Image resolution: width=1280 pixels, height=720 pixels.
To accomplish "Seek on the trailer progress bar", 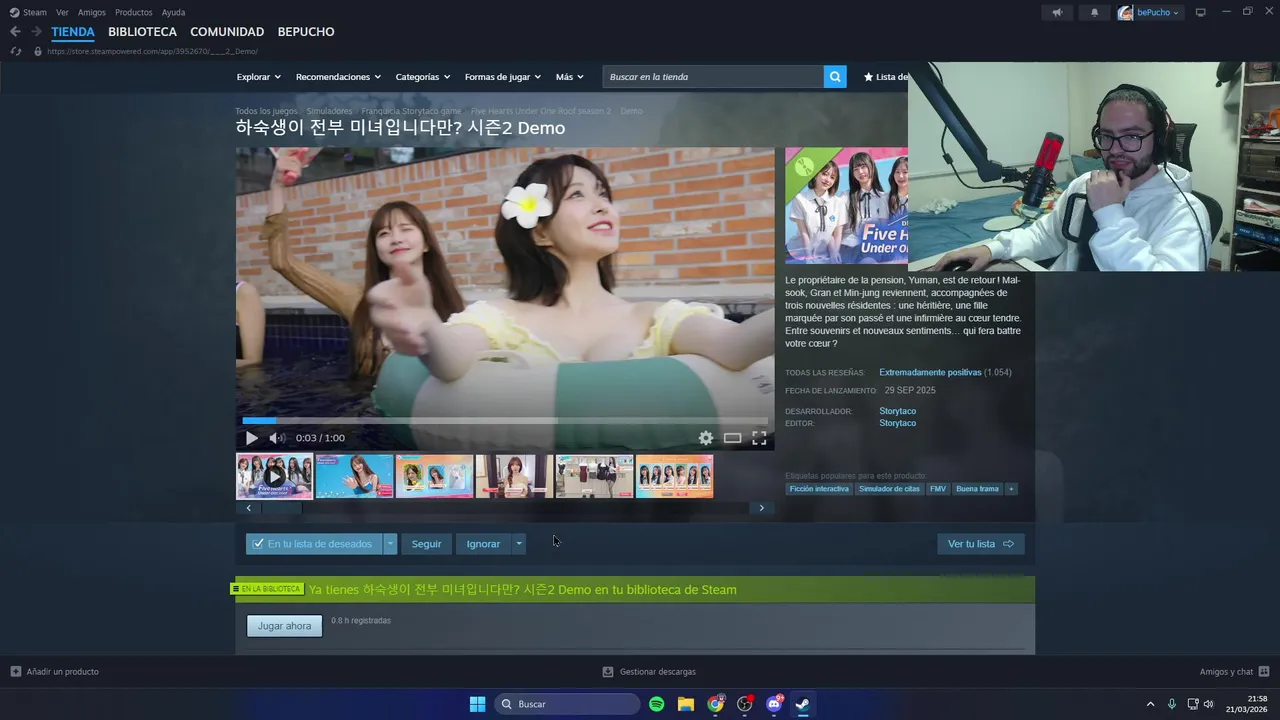I will 505,421.
